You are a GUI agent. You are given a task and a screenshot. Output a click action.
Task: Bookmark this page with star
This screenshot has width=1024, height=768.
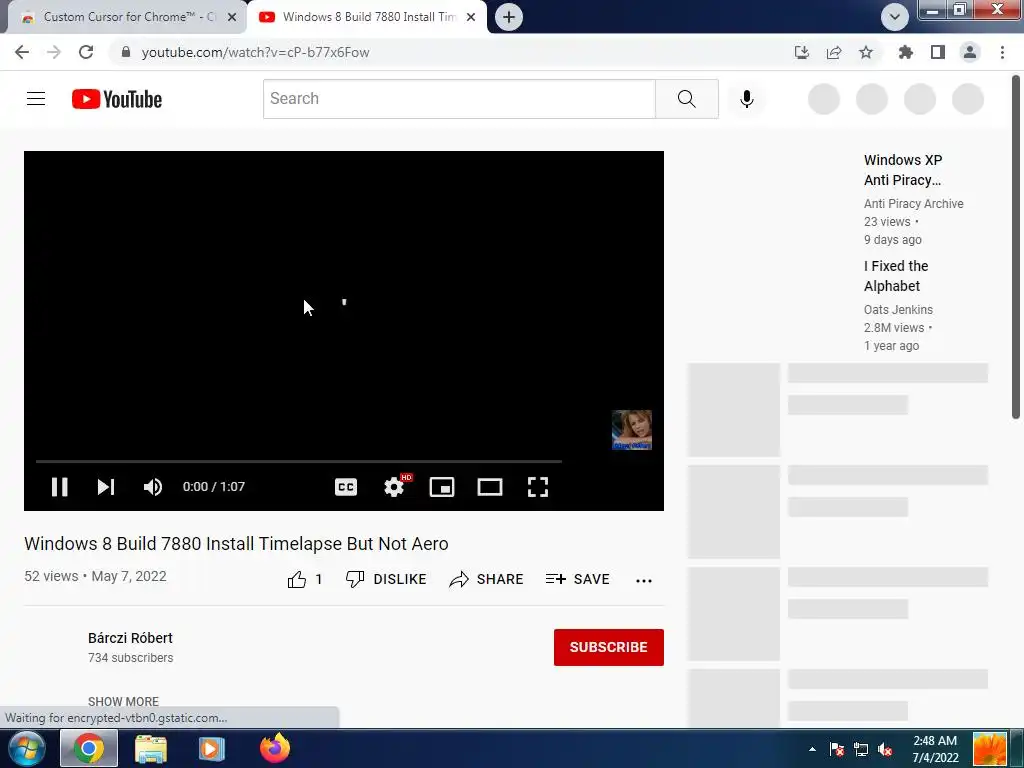pyautogui.click(x=866, y=52)
